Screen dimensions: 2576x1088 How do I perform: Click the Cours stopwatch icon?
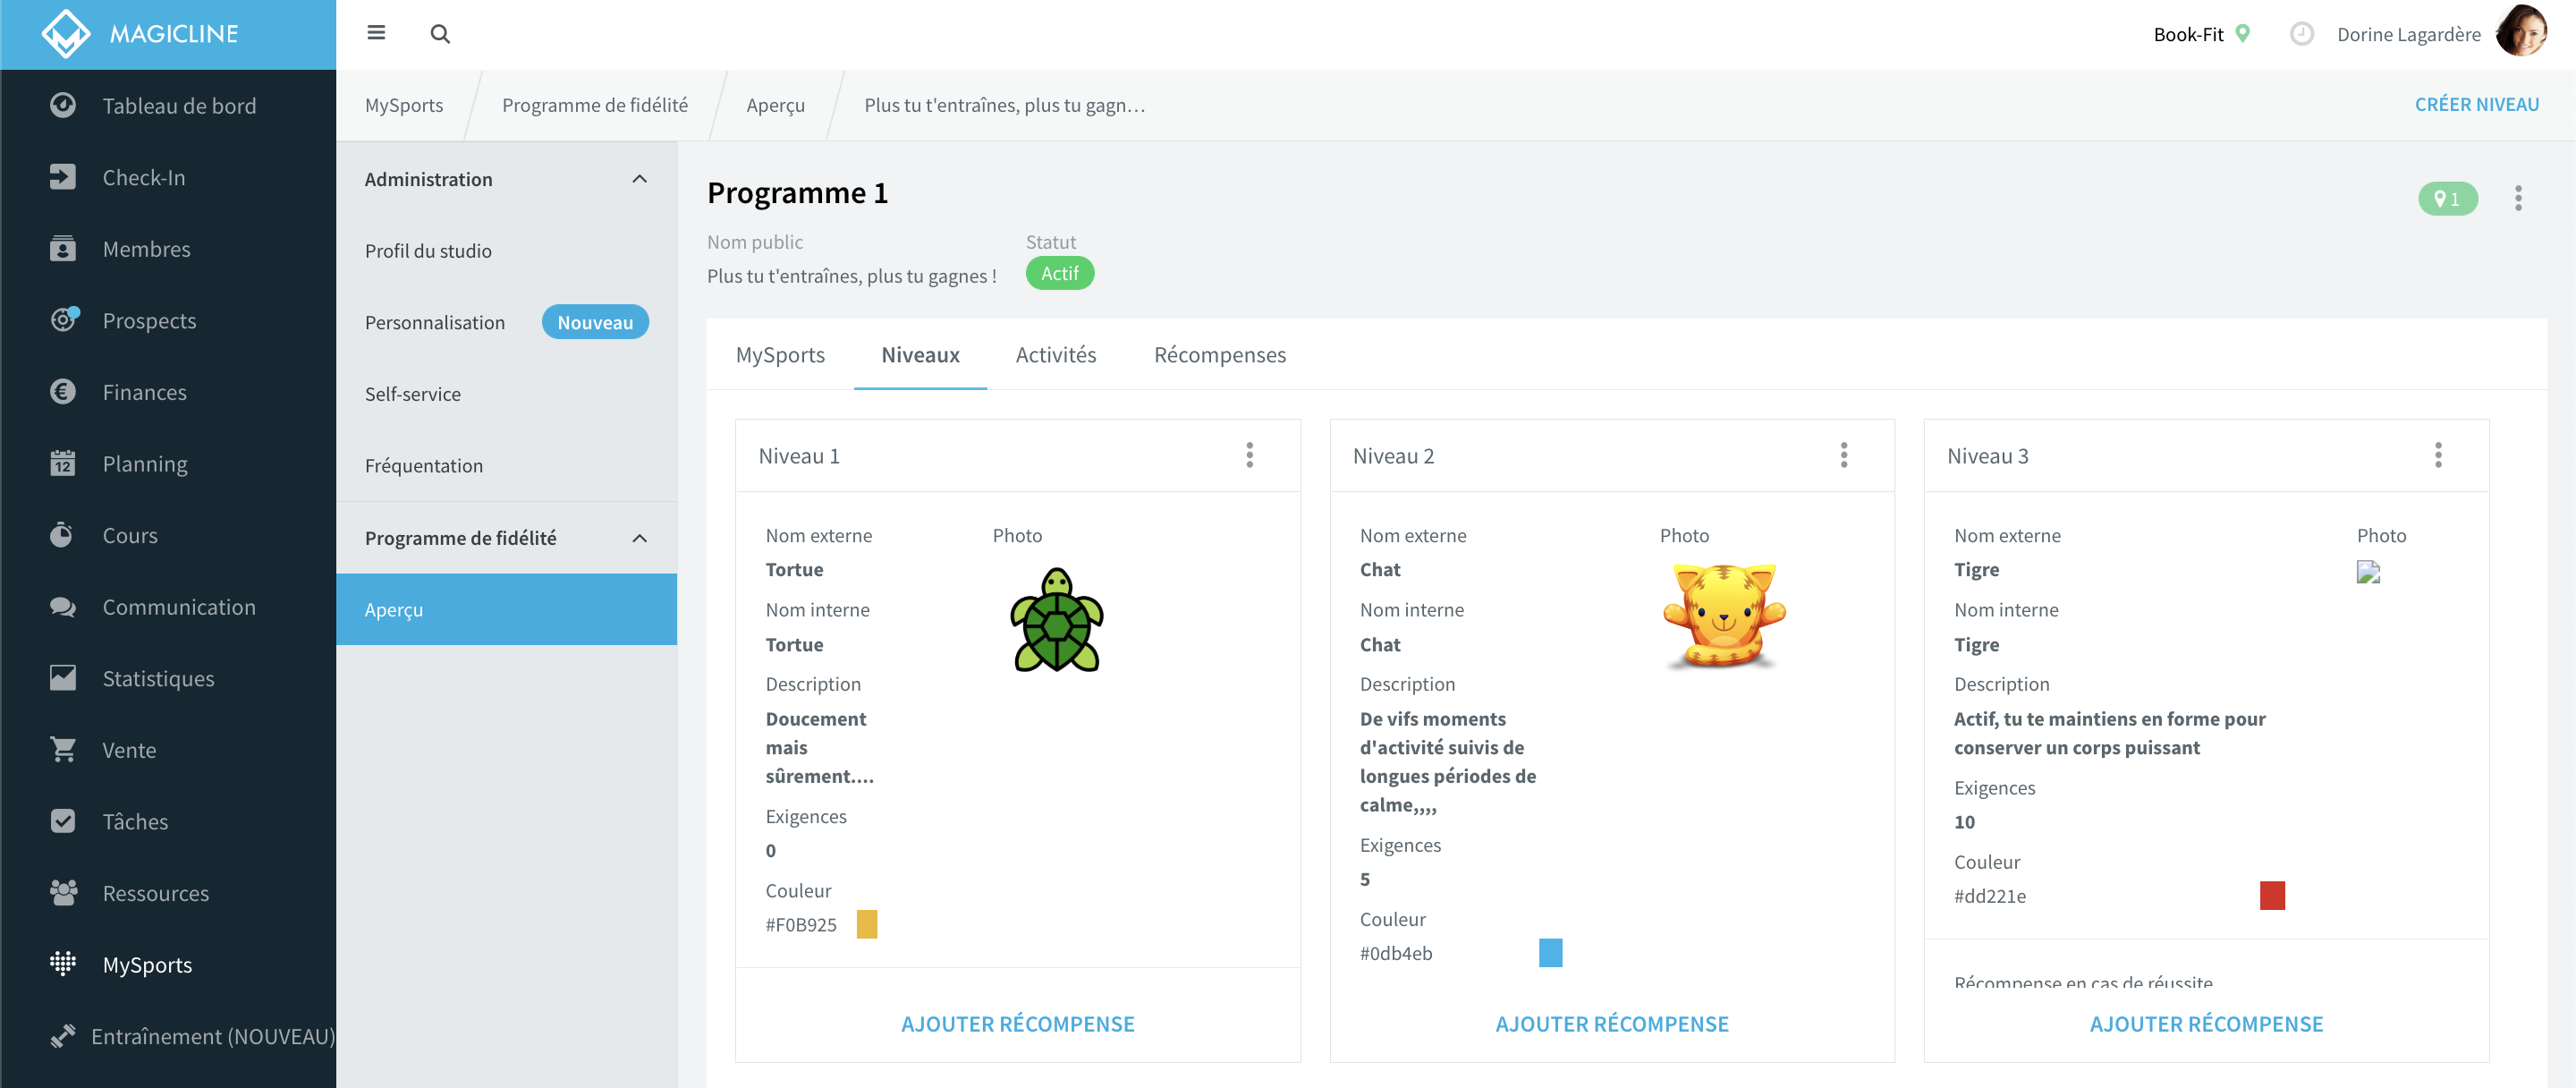(62, 534)
